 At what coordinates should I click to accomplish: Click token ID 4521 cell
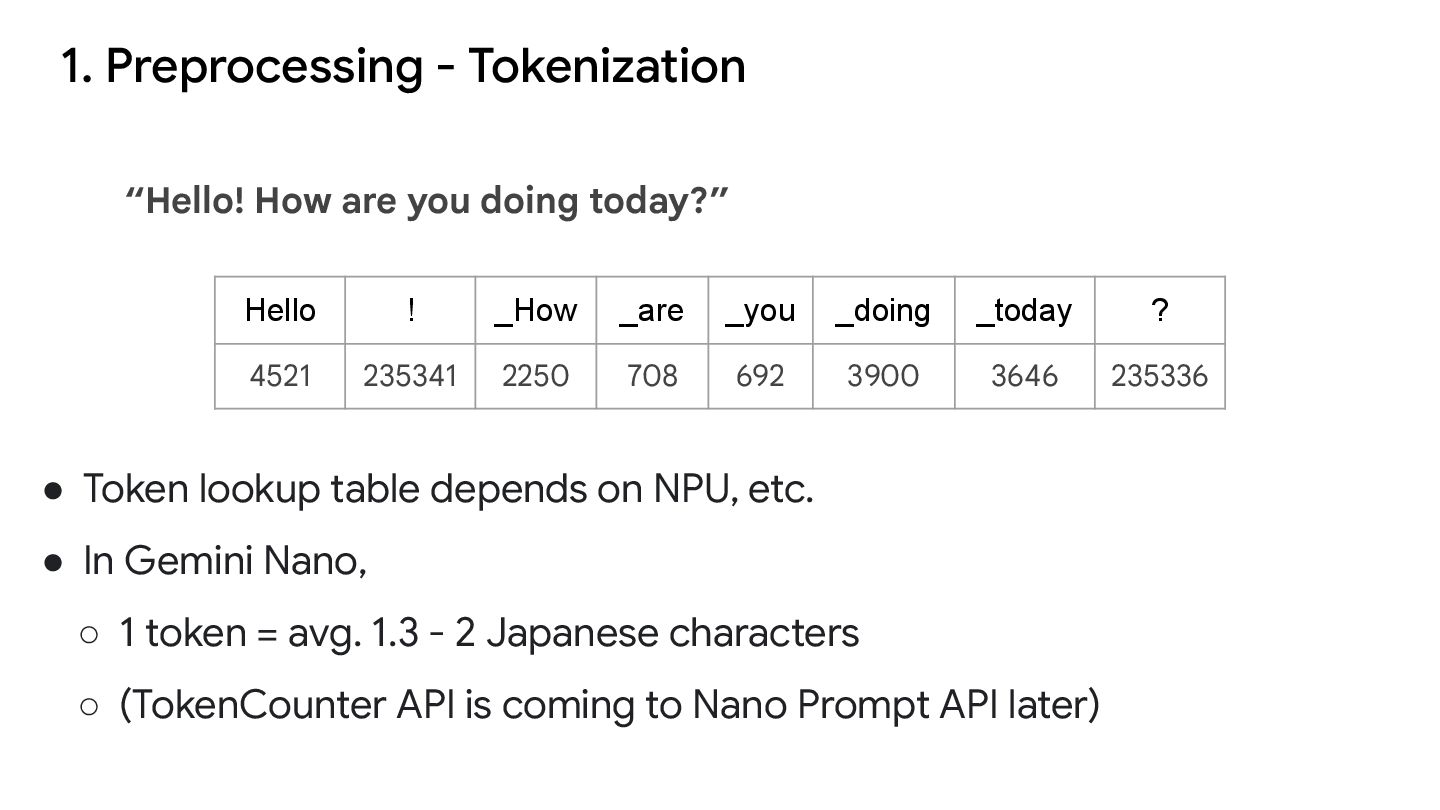[280, 376]
